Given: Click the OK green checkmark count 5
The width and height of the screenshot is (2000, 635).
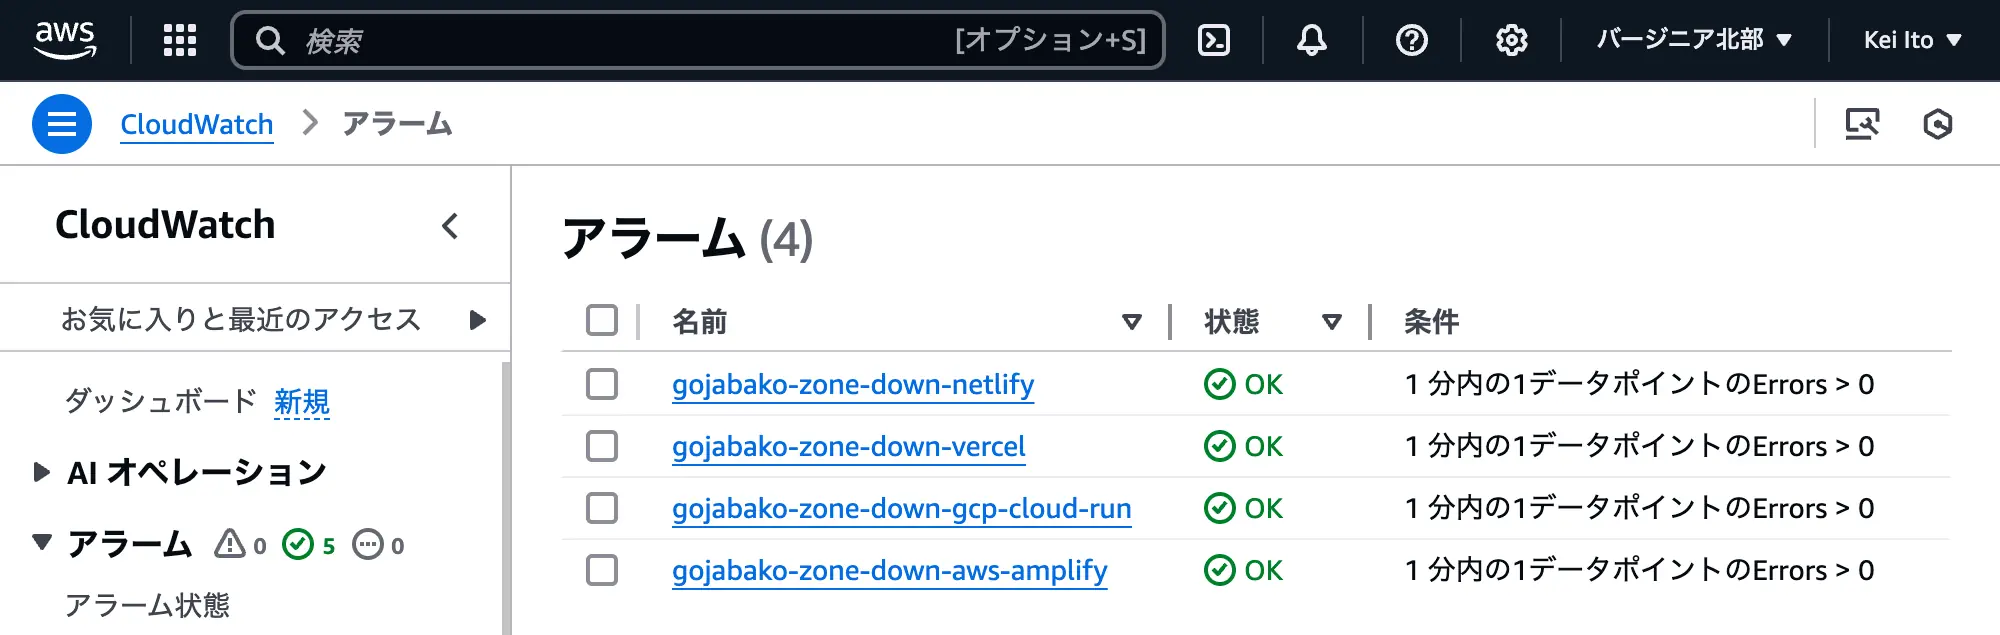Looking at the screenshot, I should pos(308,544).
